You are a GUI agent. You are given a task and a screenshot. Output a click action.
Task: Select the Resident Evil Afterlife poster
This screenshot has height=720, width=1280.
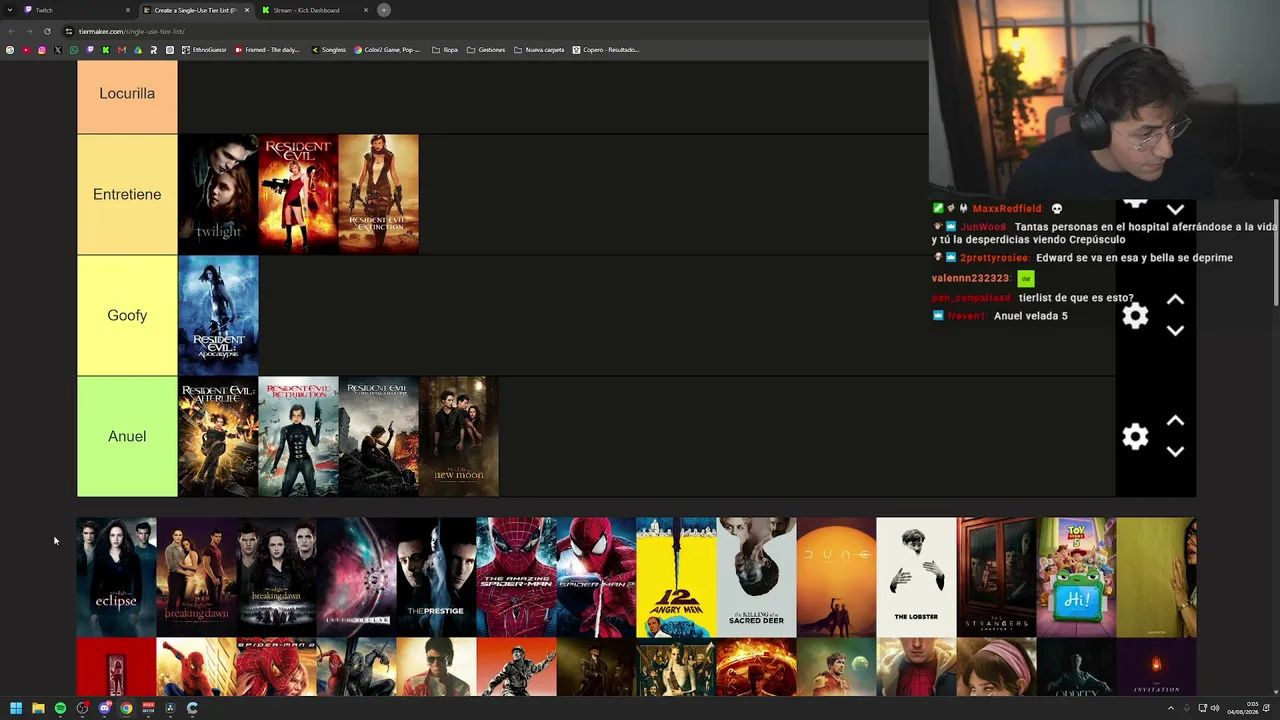pyautogui.click(x=218, y=437)
